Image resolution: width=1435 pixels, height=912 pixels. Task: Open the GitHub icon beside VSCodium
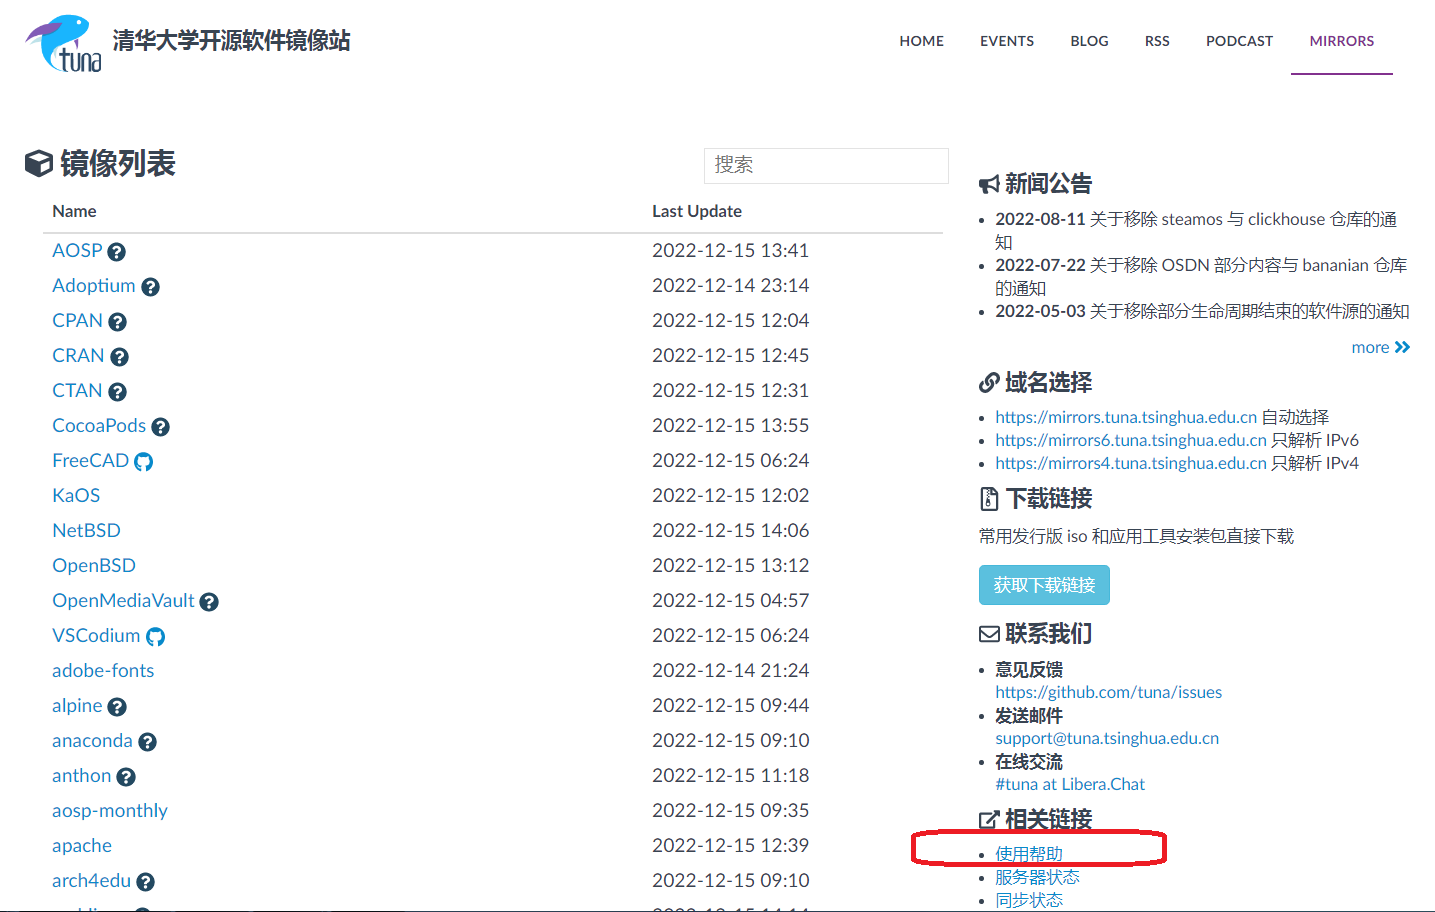[155, 637]
